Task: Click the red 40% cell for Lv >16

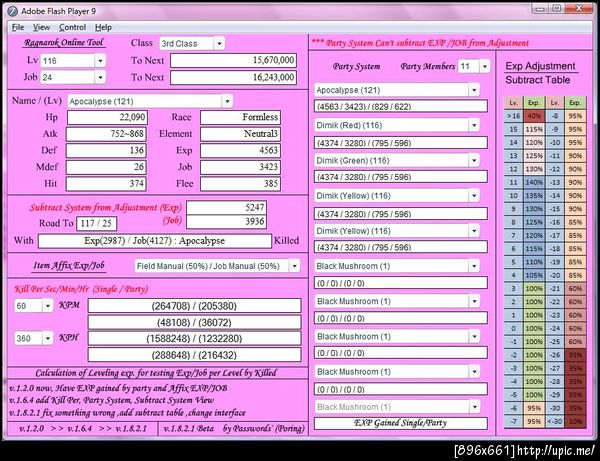Action: click(x=534, y=116)
